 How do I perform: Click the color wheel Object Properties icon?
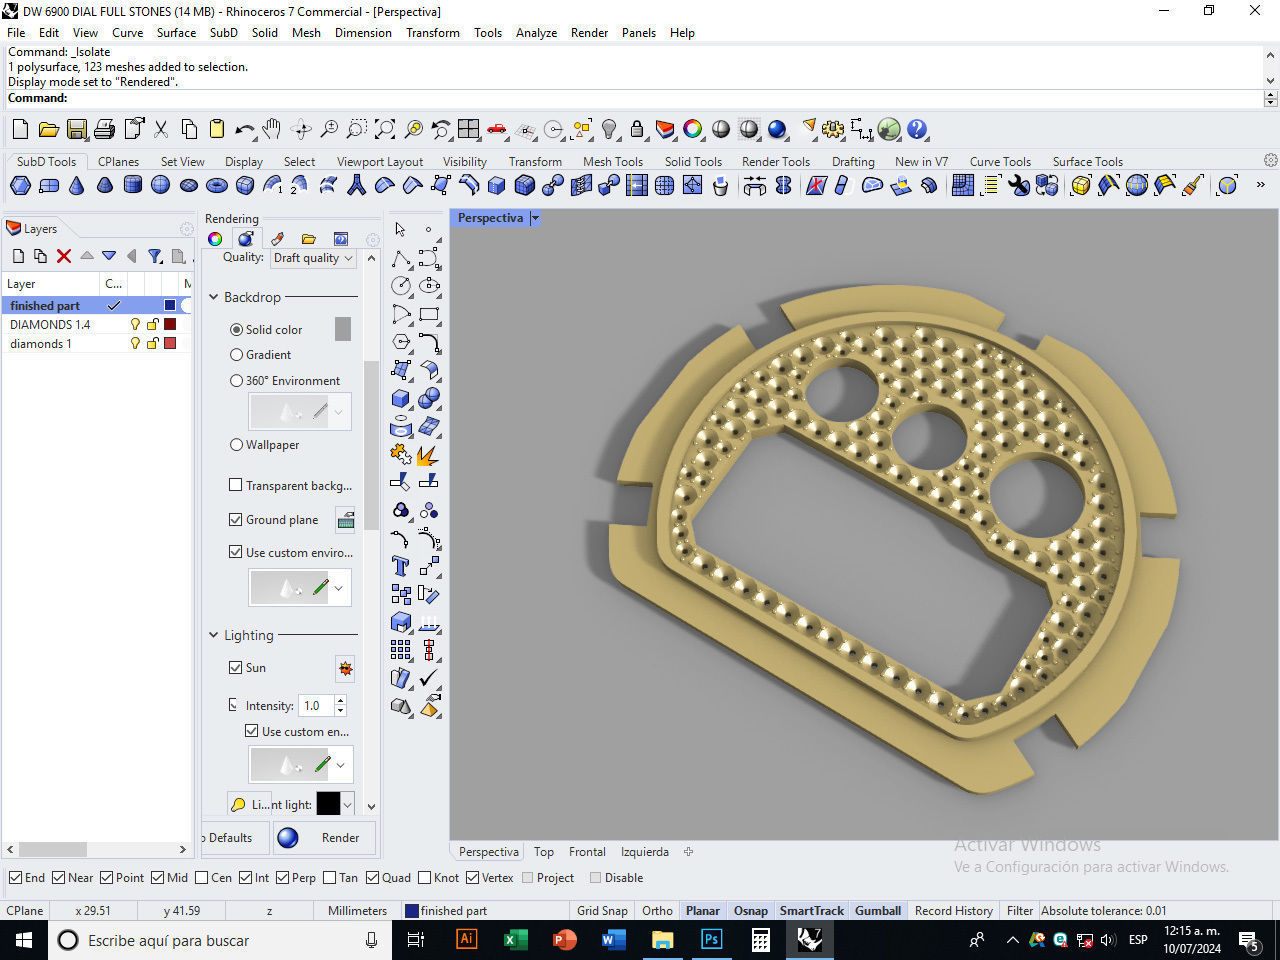pos(693,129)
